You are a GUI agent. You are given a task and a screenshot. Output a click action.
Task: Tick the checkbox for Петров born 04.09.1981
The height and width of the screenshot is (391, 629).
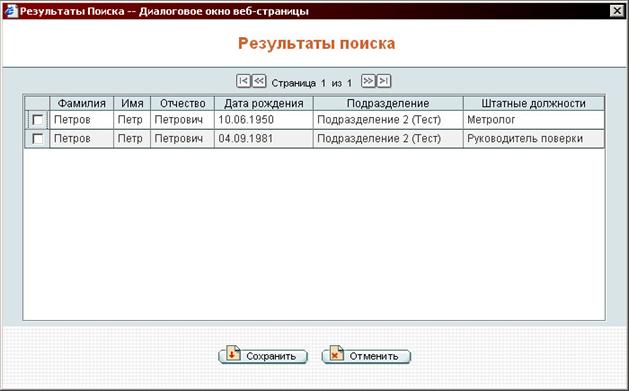point(37,139)
